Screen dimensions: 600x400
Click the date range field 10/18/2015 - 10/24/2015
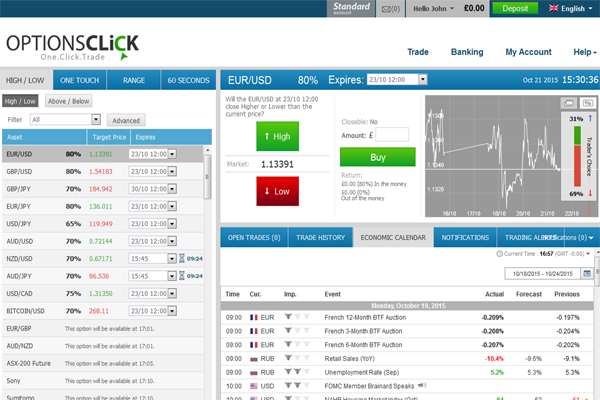coord(543,273)
